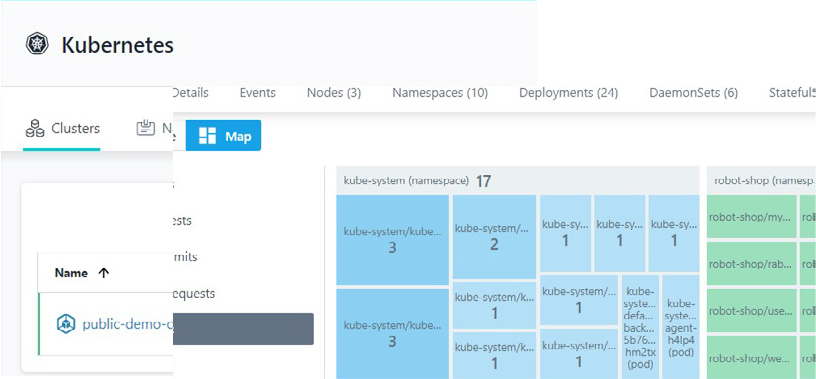The width and height of the screenshot is (816, 379).
Task: Select the robot-shop/we... treemap cell
Action: pyautogui.click(x=751, y=358)
